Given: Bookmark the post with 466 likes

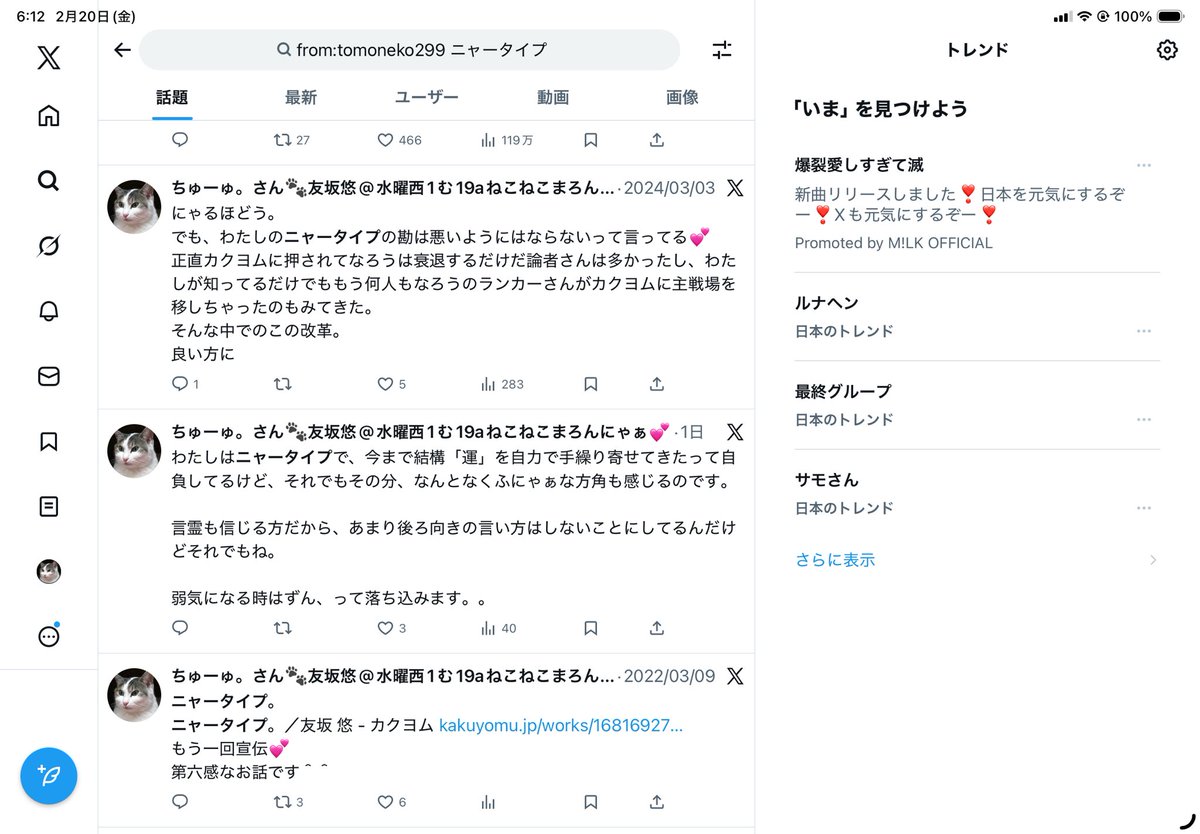Looking at the screenshot, I should pyautogui.click(x=591, y=140).
